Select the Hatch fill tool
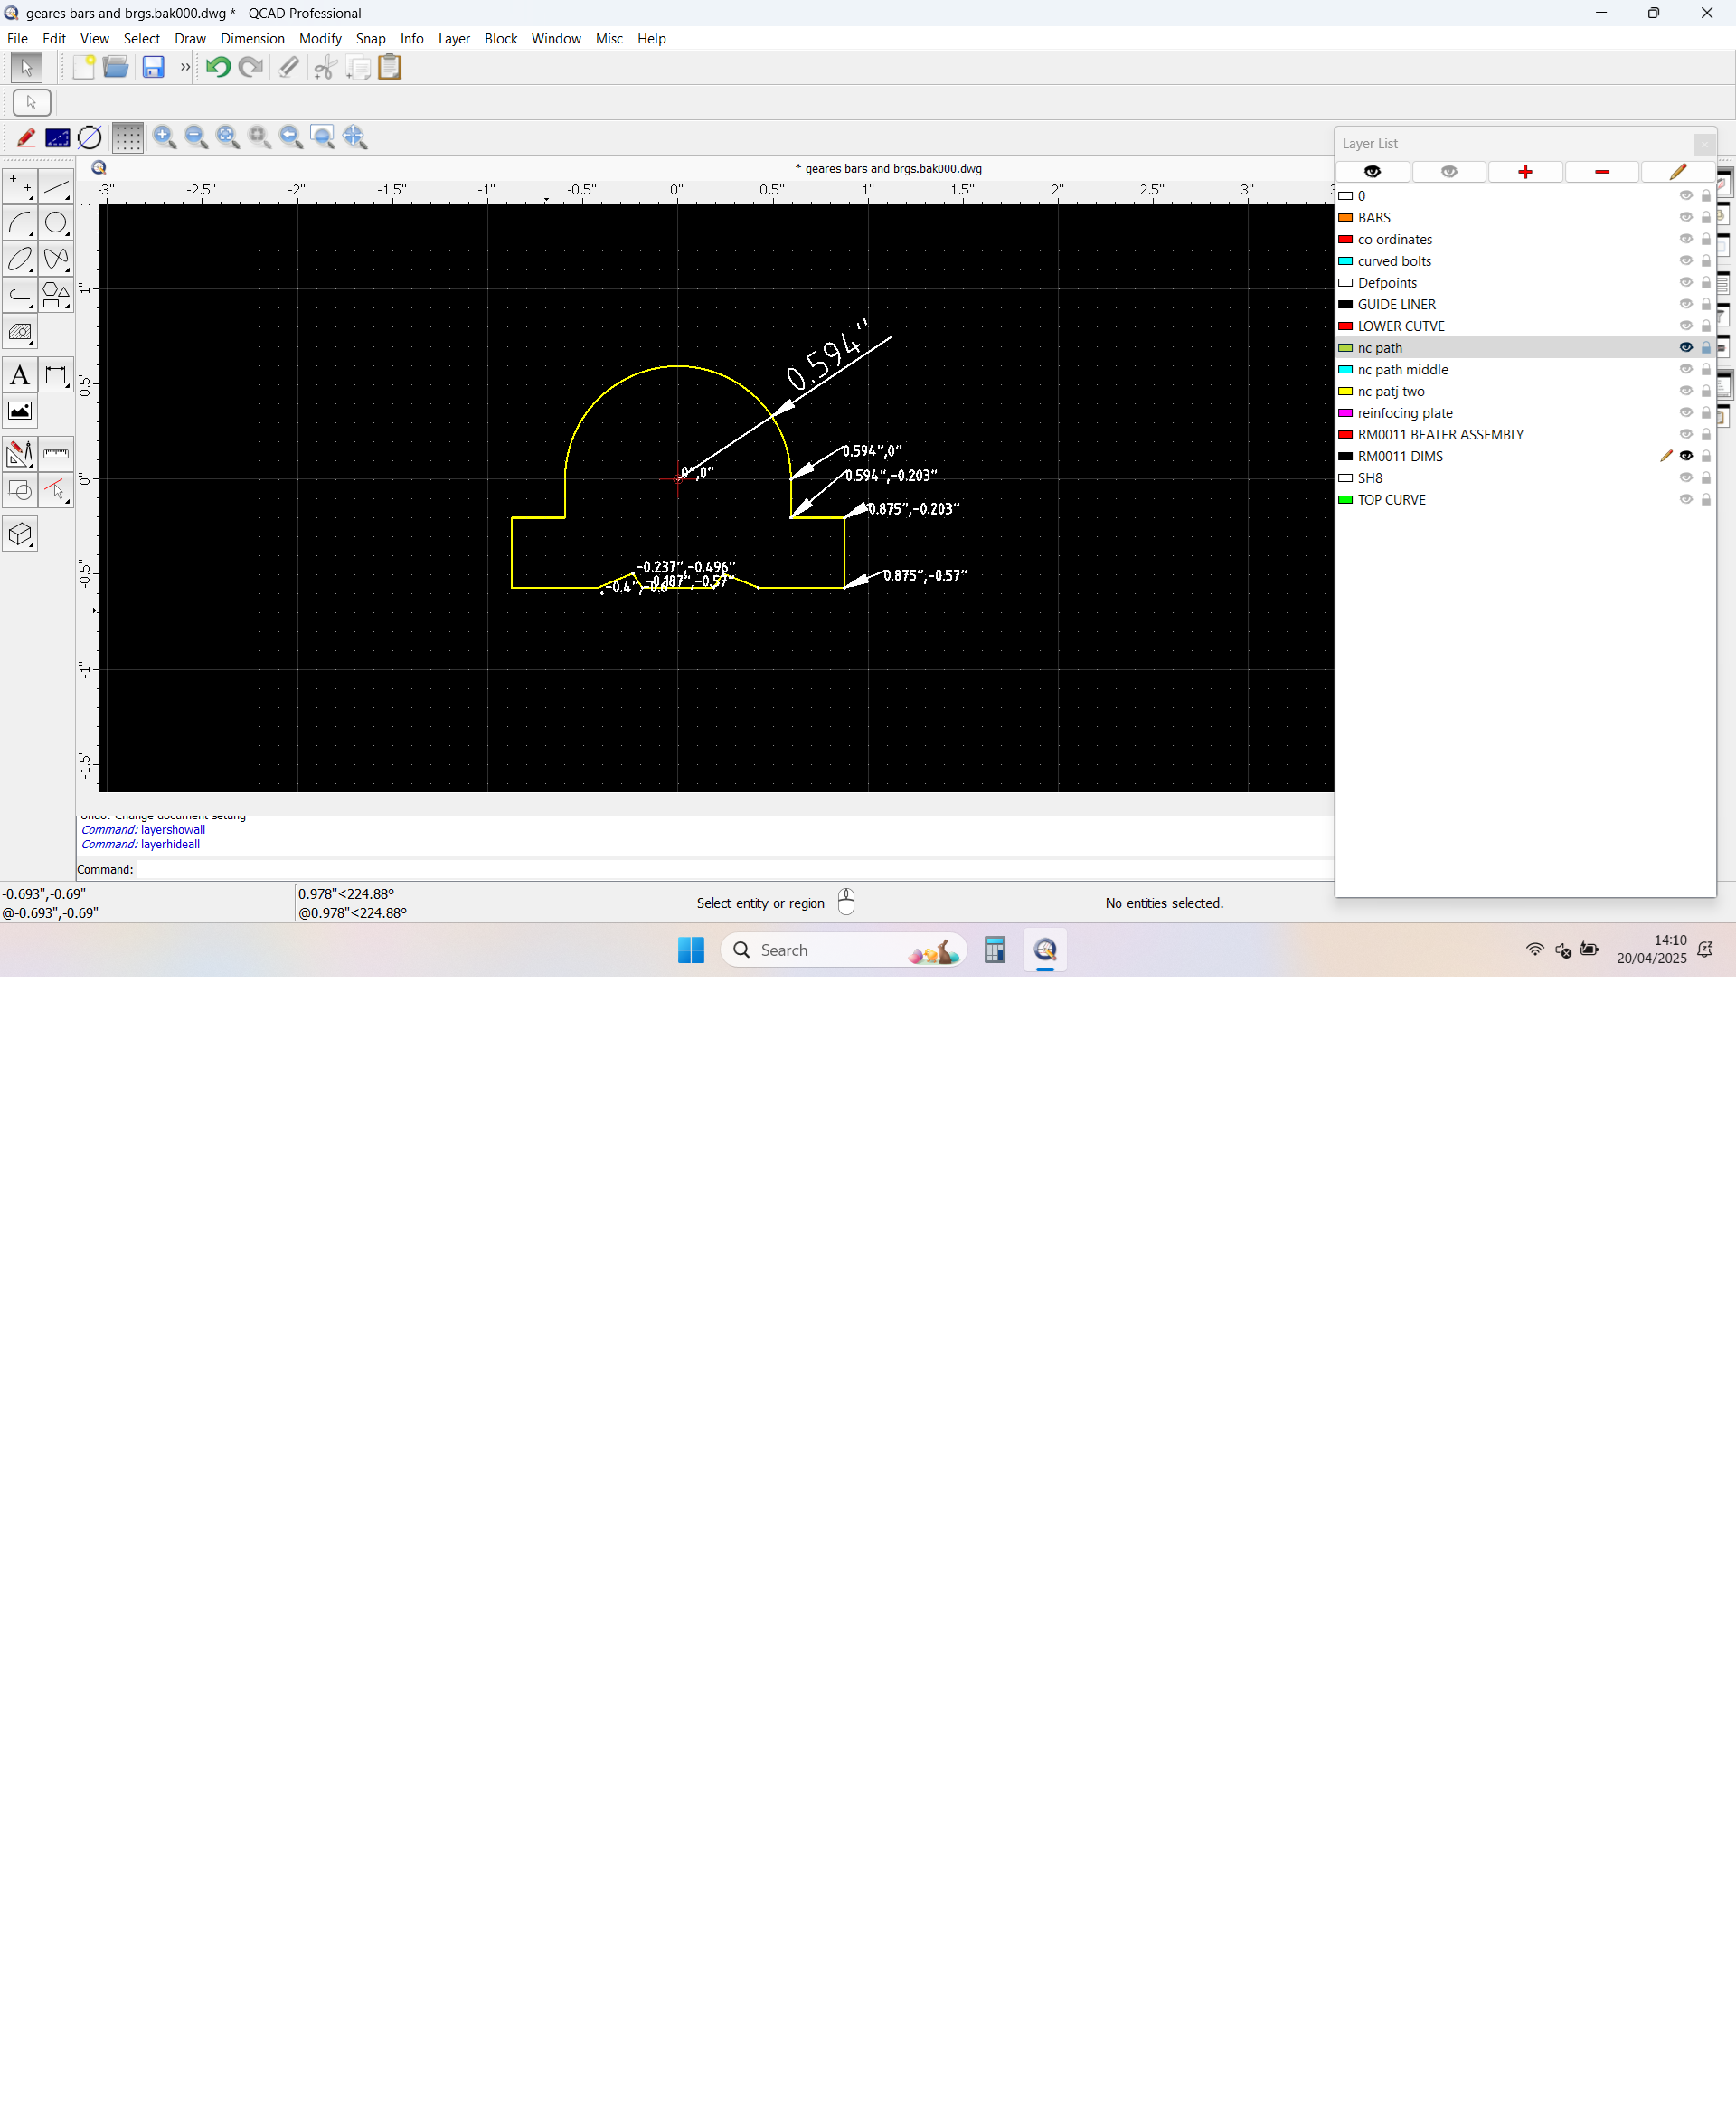The image size is (1736, 2117). 20,332
